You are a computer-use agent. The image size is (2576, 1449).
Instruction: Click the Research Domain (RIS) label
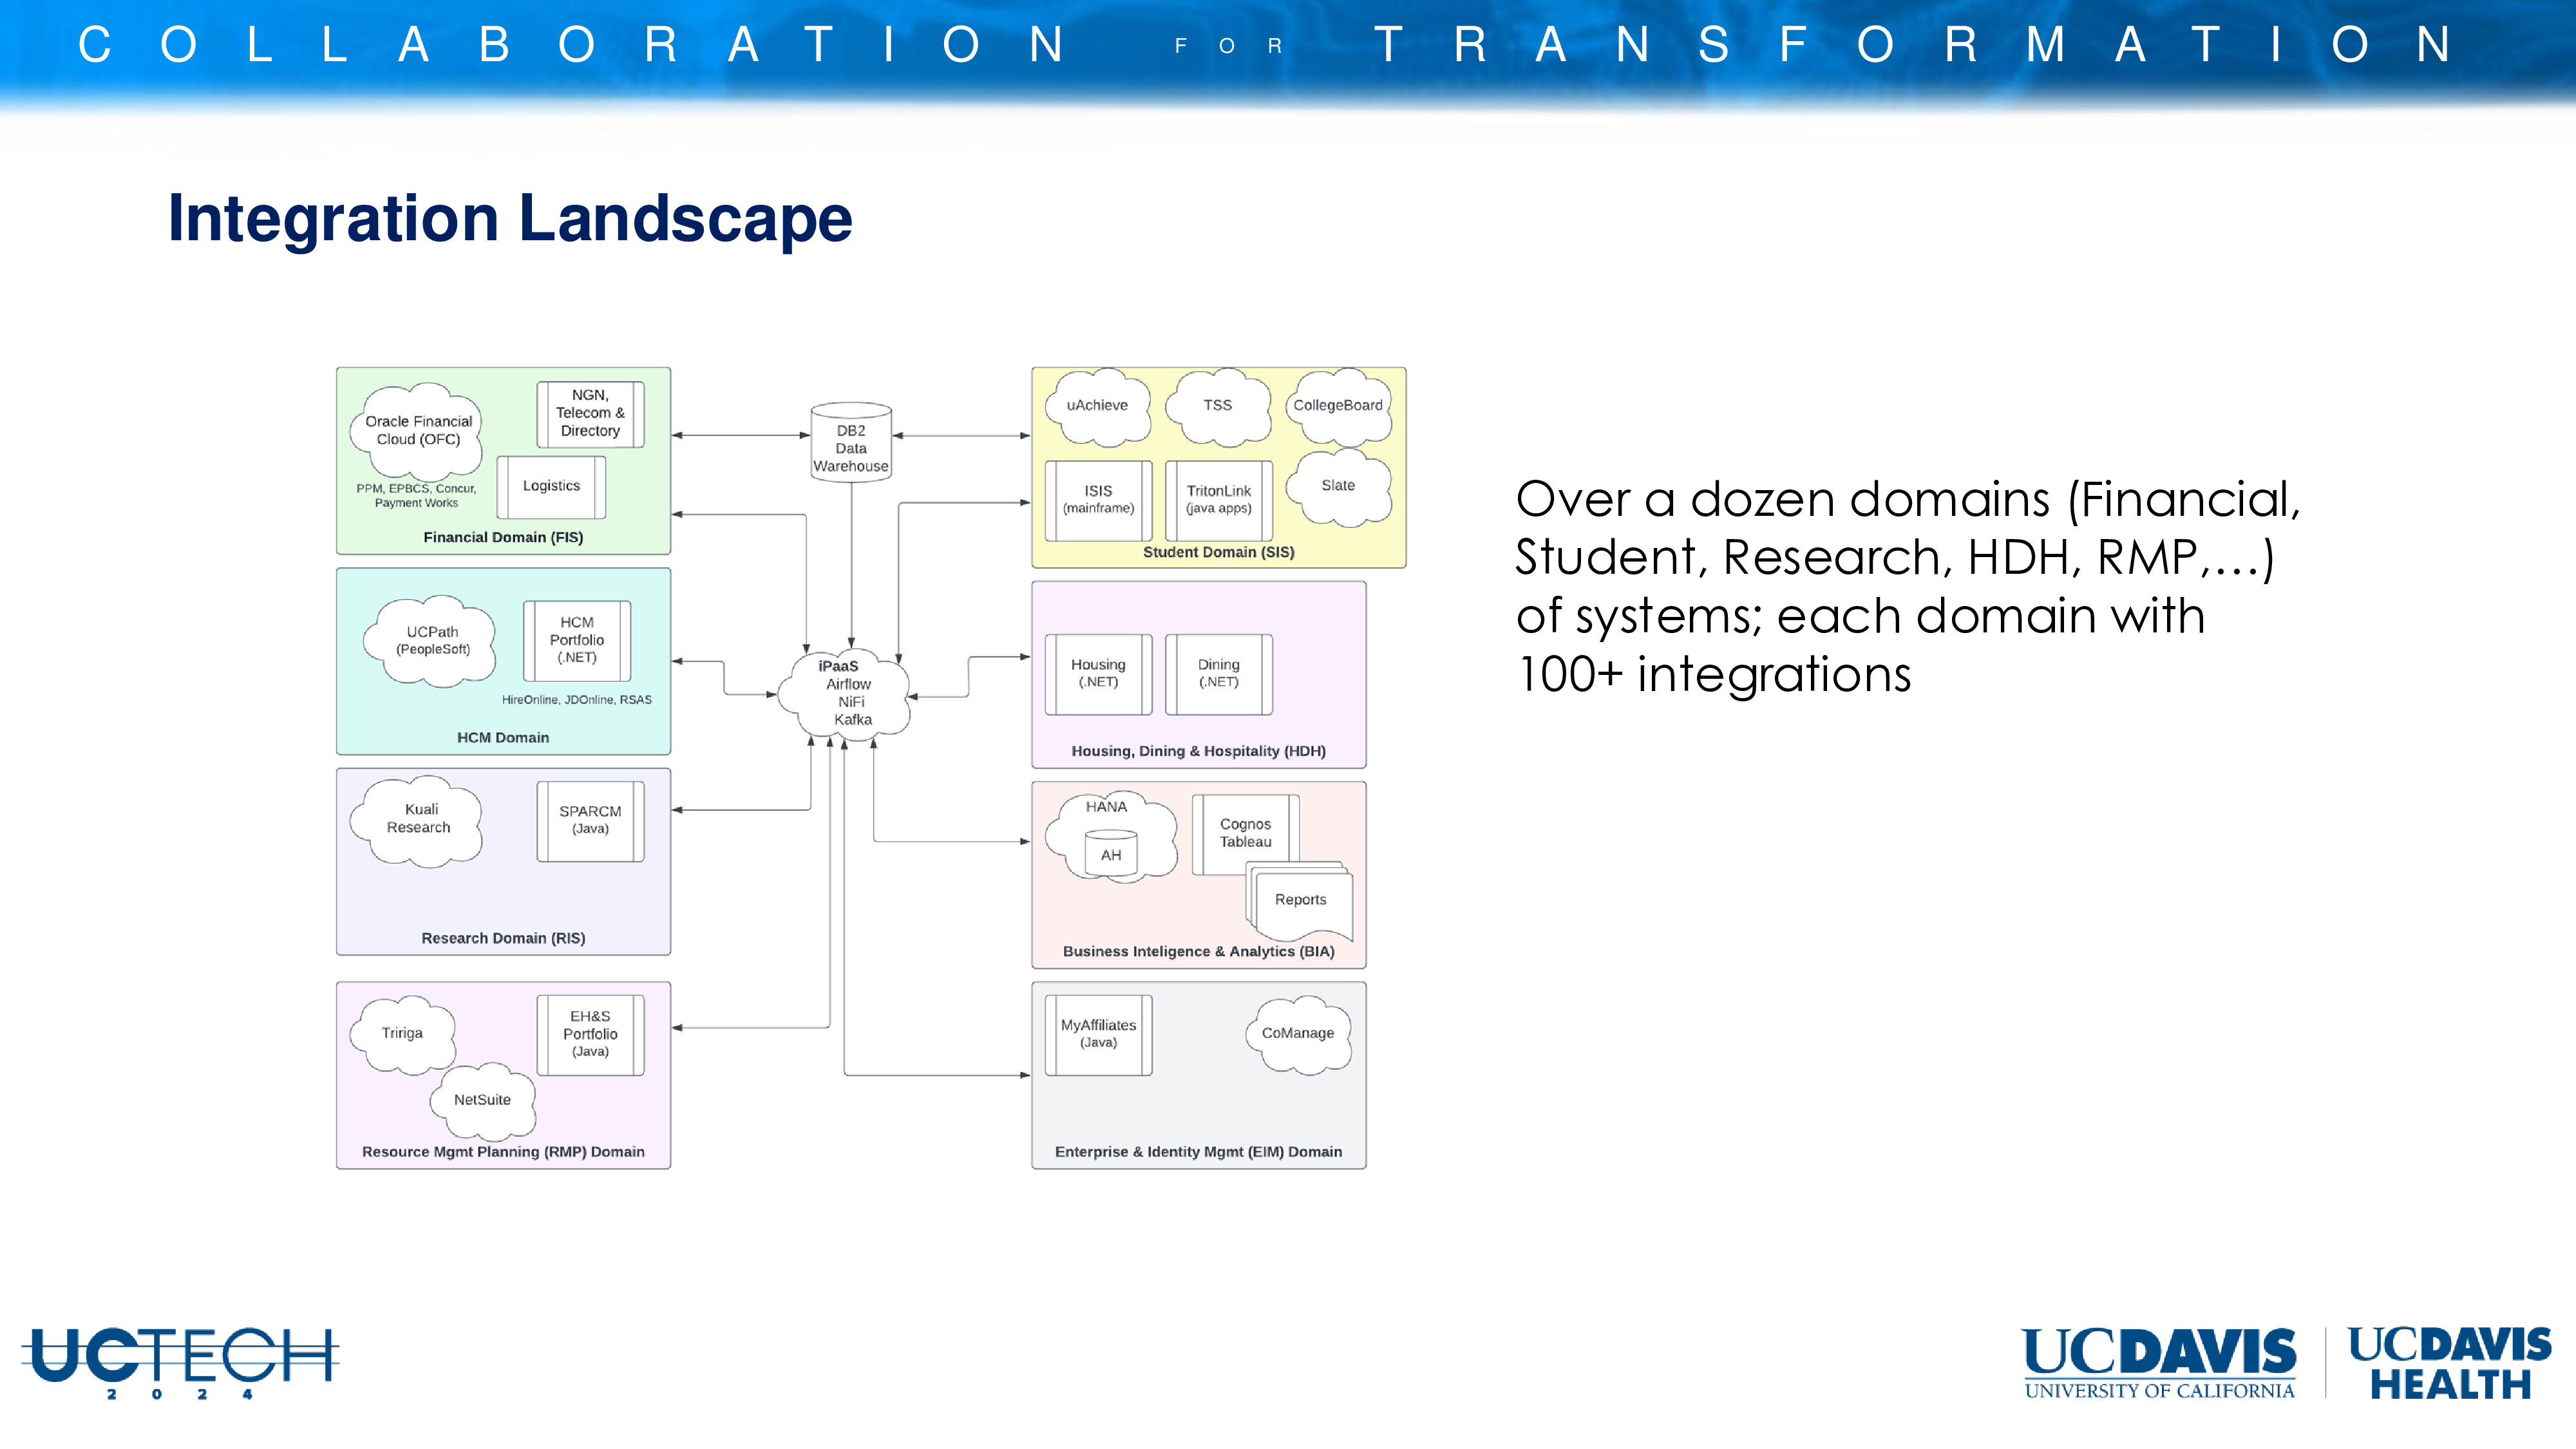[503, 939]
